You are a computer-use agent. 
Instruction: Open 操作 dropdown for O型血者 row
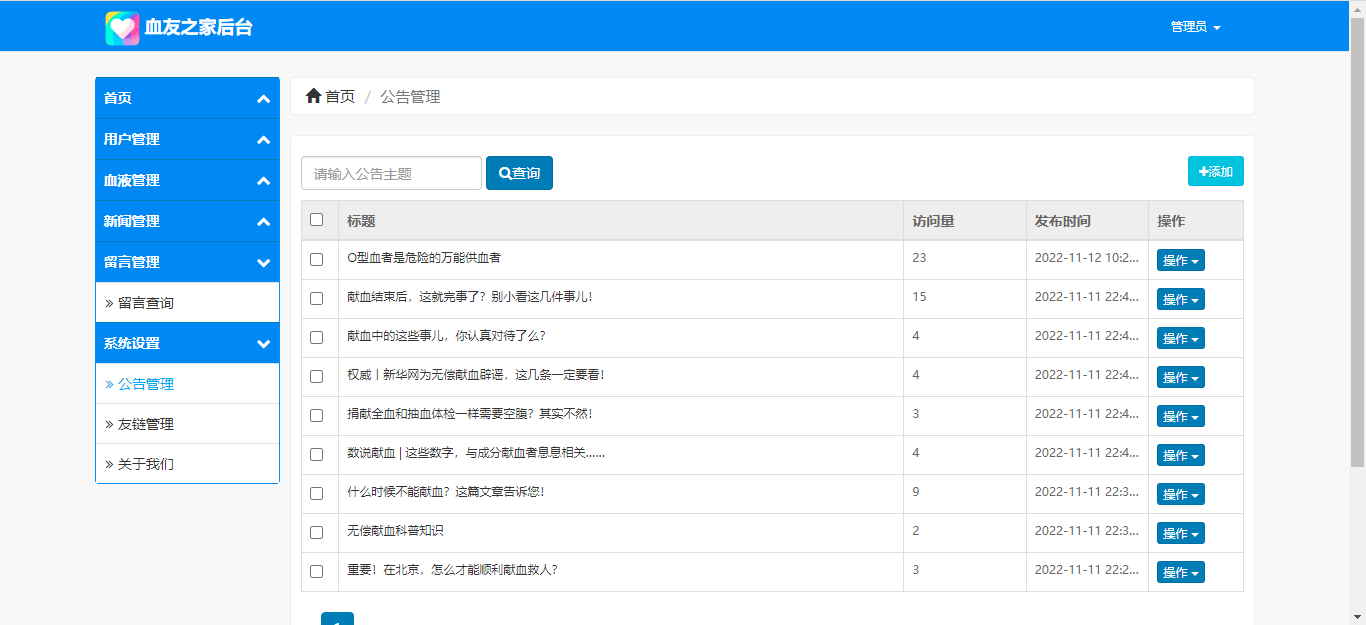(x=1181, y=260)
